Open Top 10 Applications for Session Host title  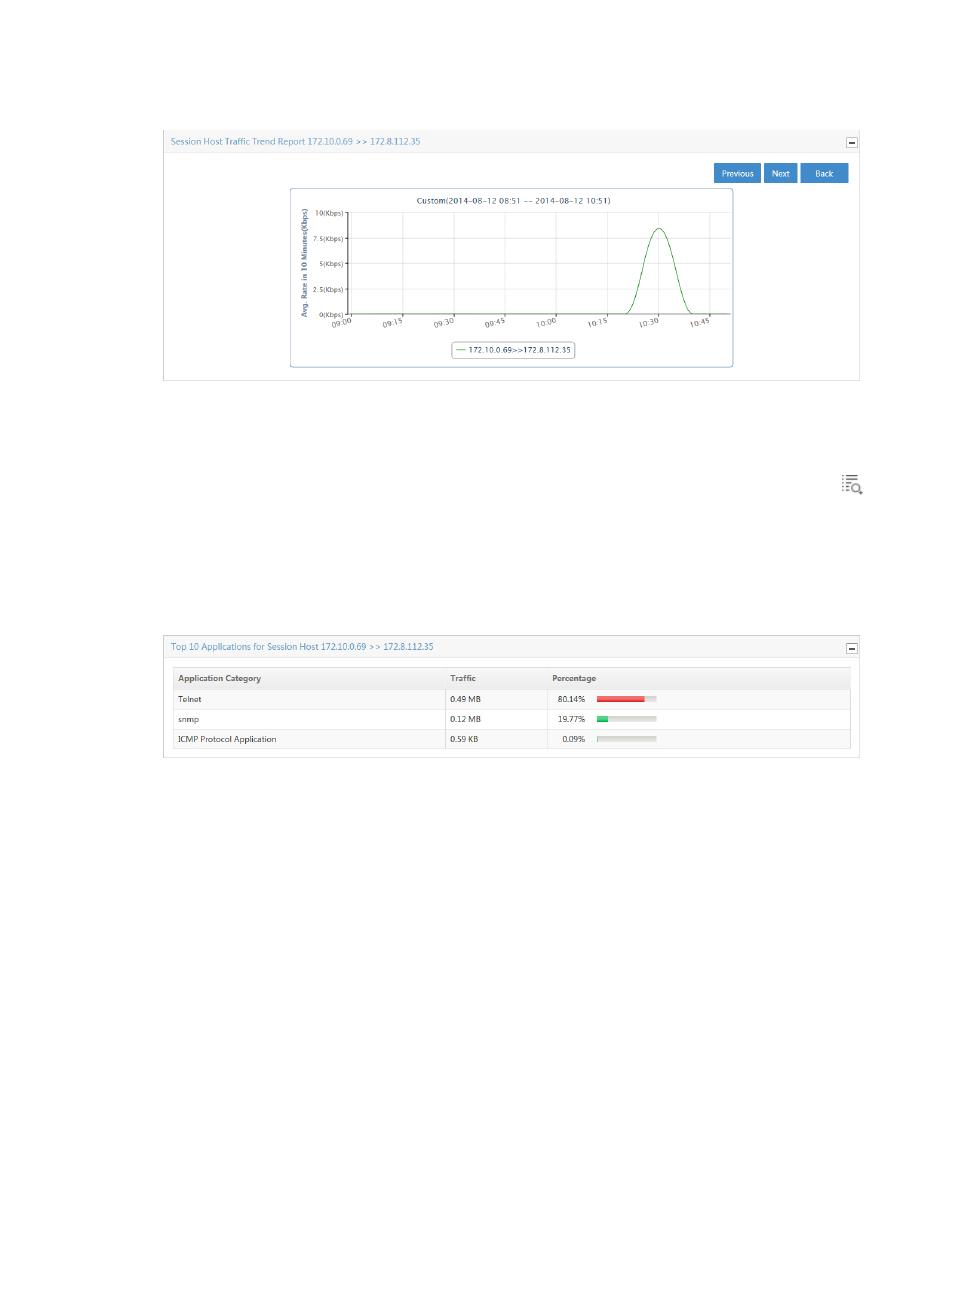tap(302, 647)
